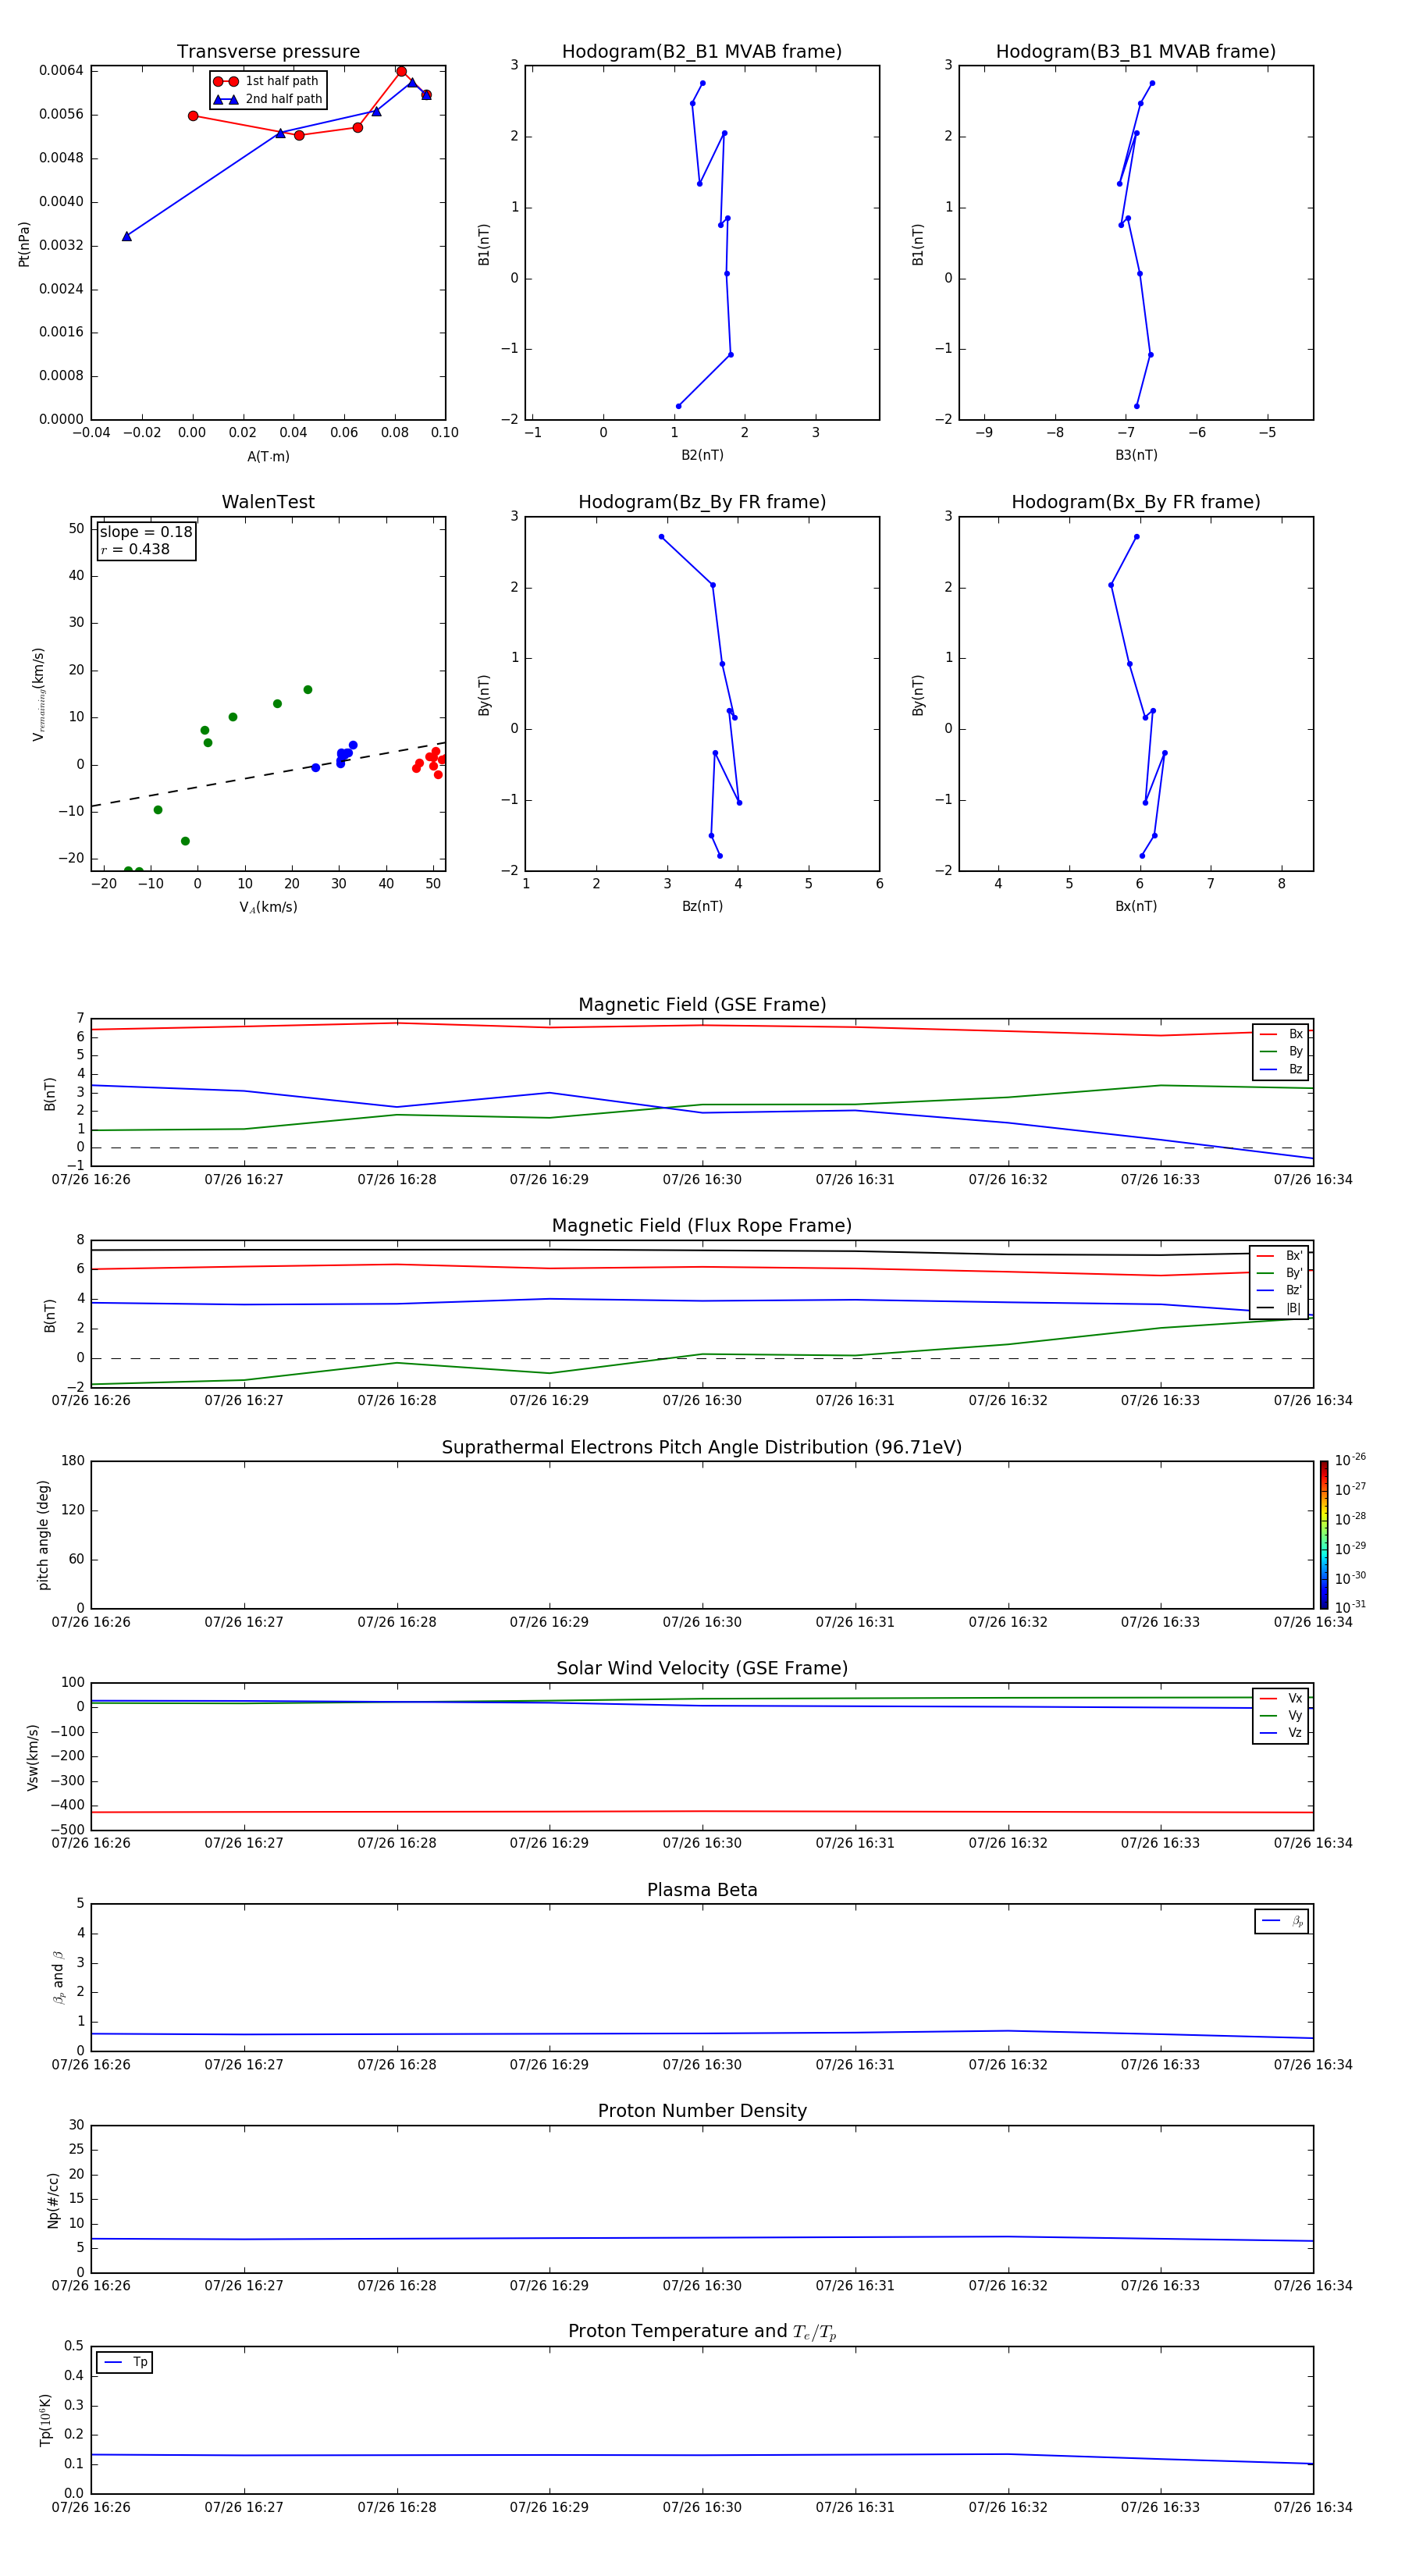Click the "Proton Temperature and Te/Tp" title
Image resolution: width=1405 pixels, height=2576 pixels.
click(x=702, y=2332)
